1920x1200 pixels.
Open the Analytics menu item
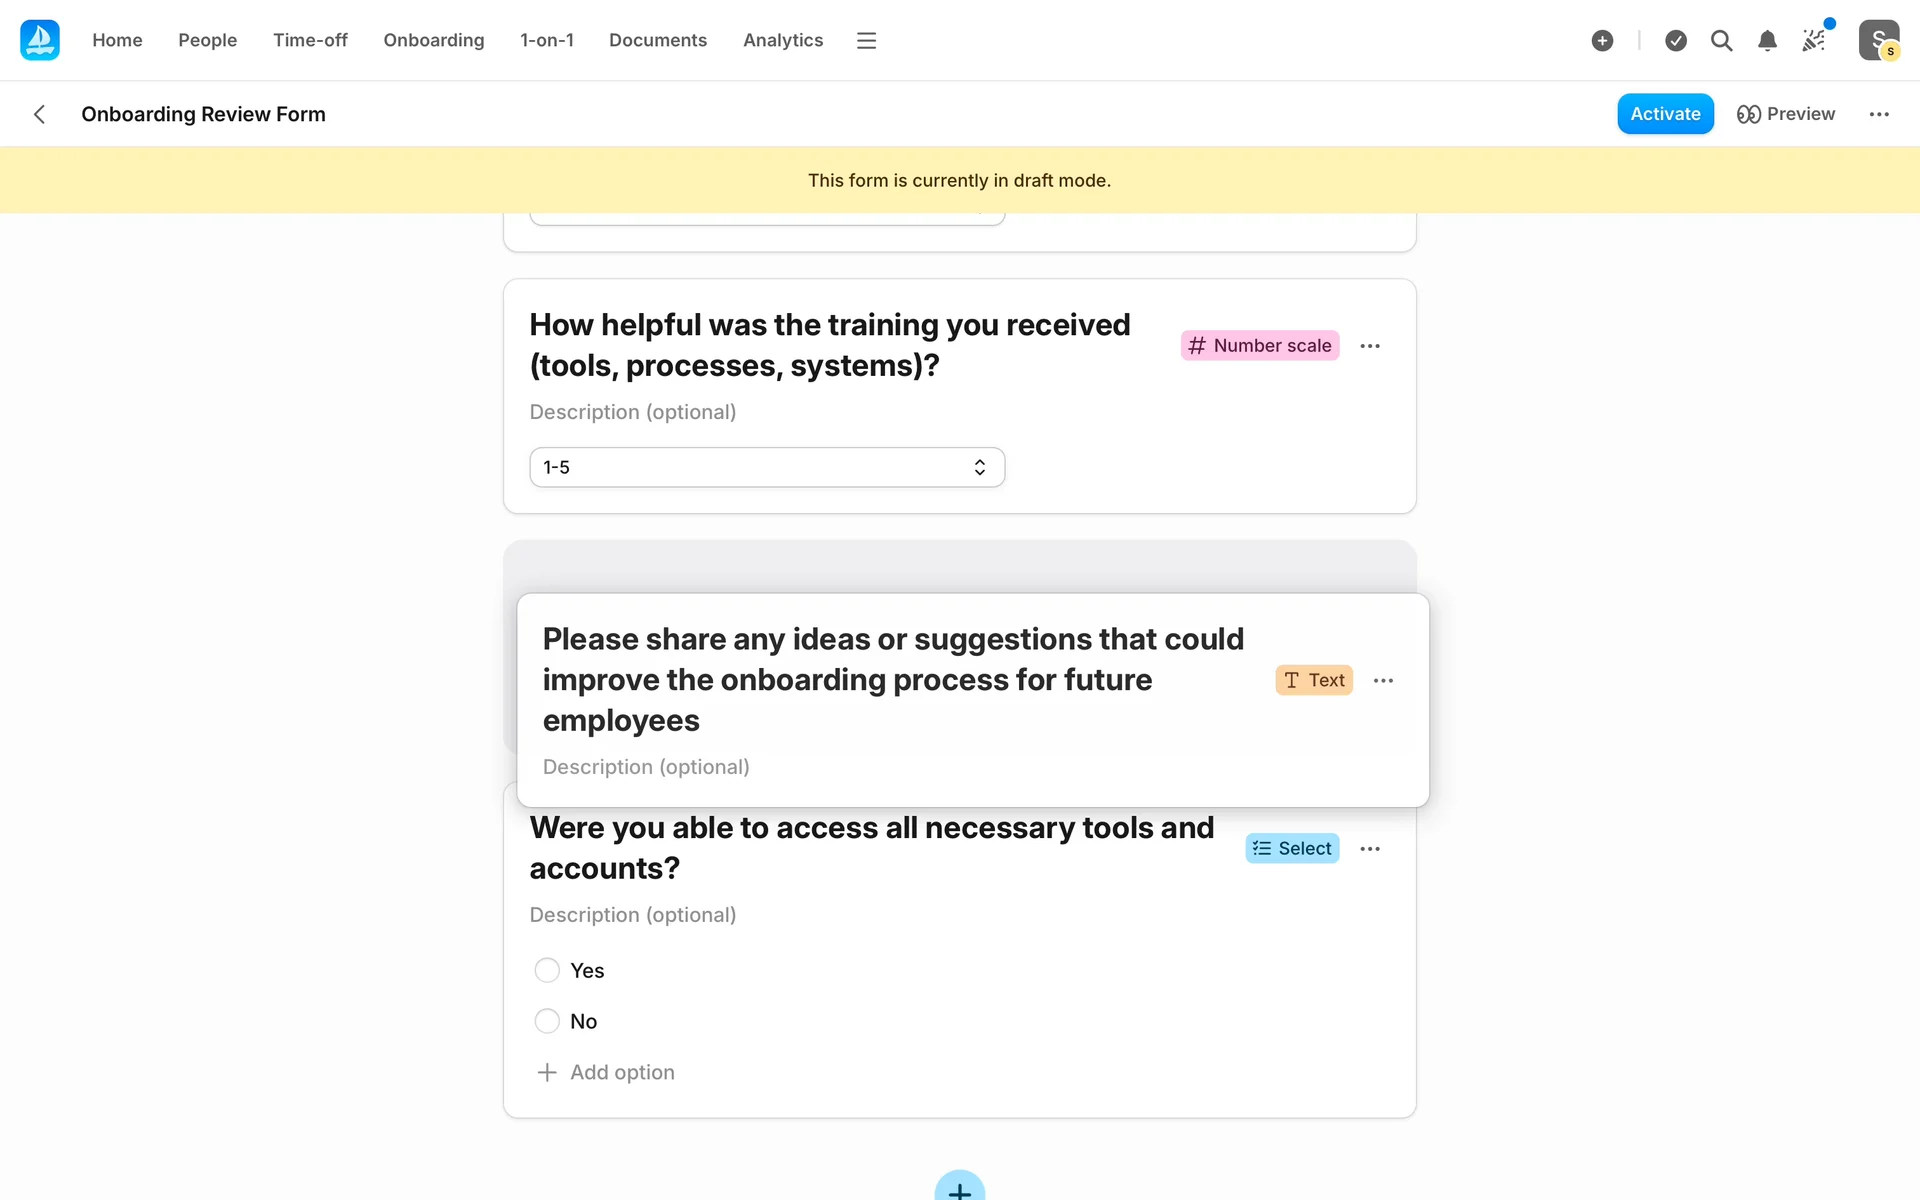click(x=783, y=40)
